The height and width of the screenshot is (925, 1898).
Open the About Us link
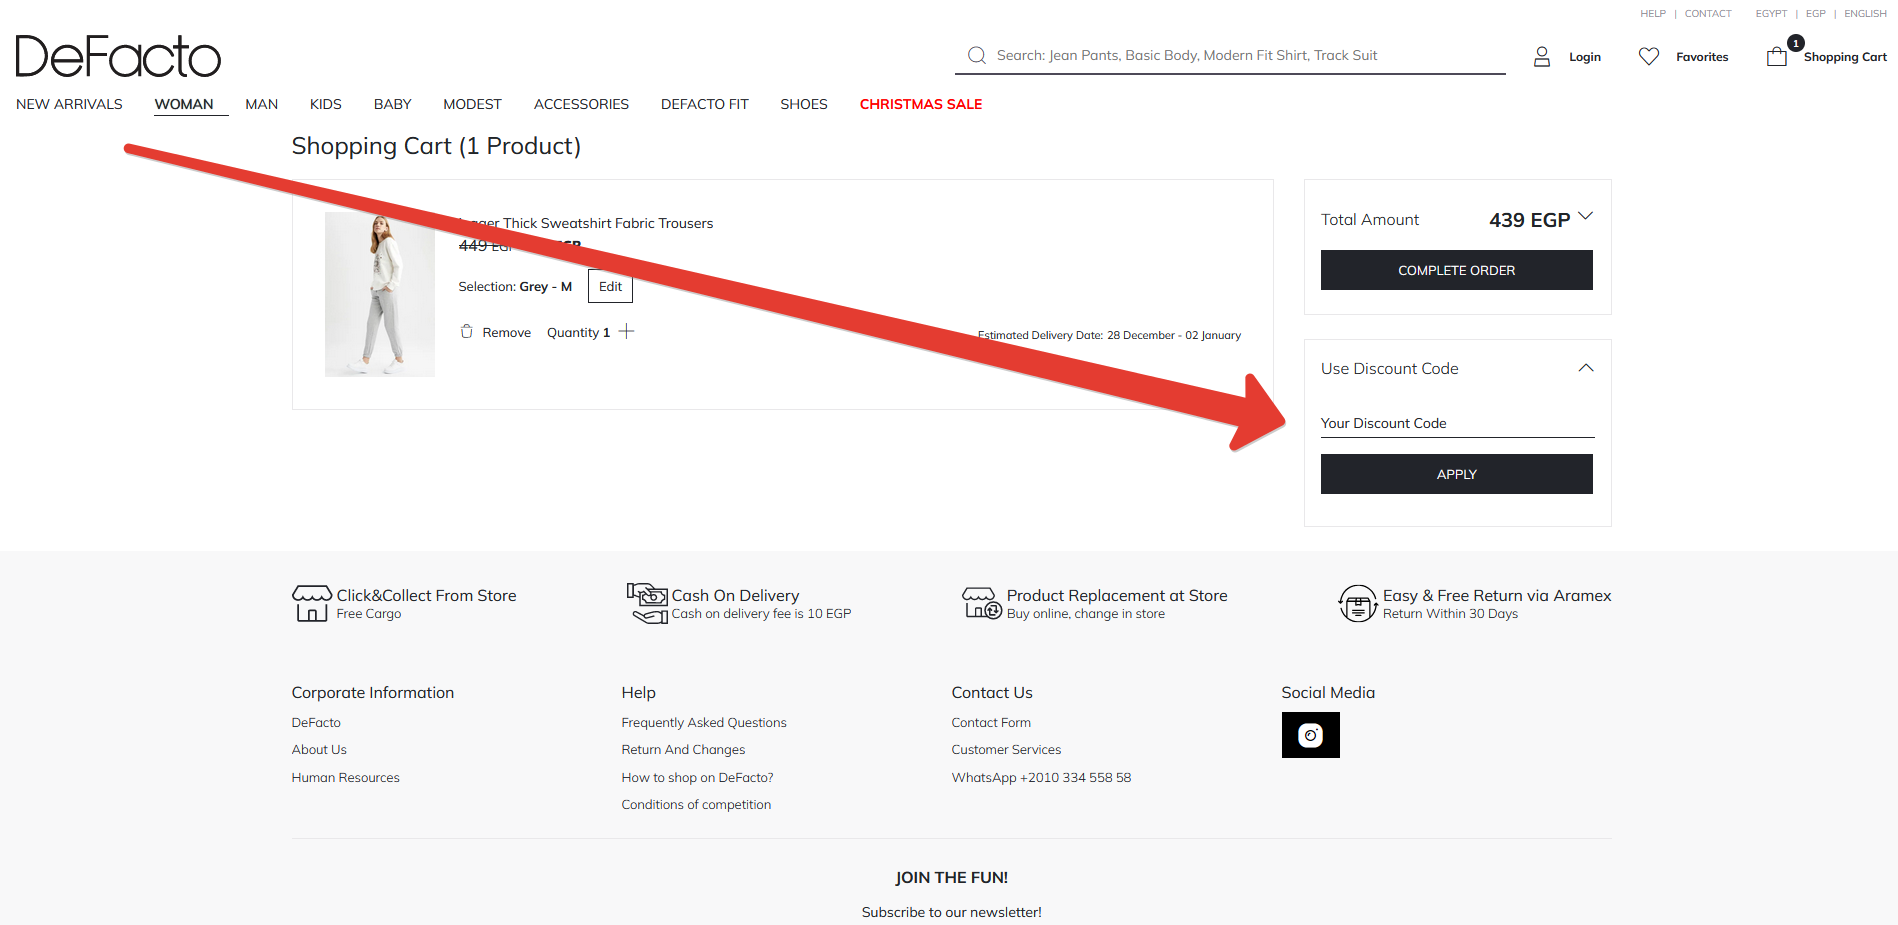(319, 749)
